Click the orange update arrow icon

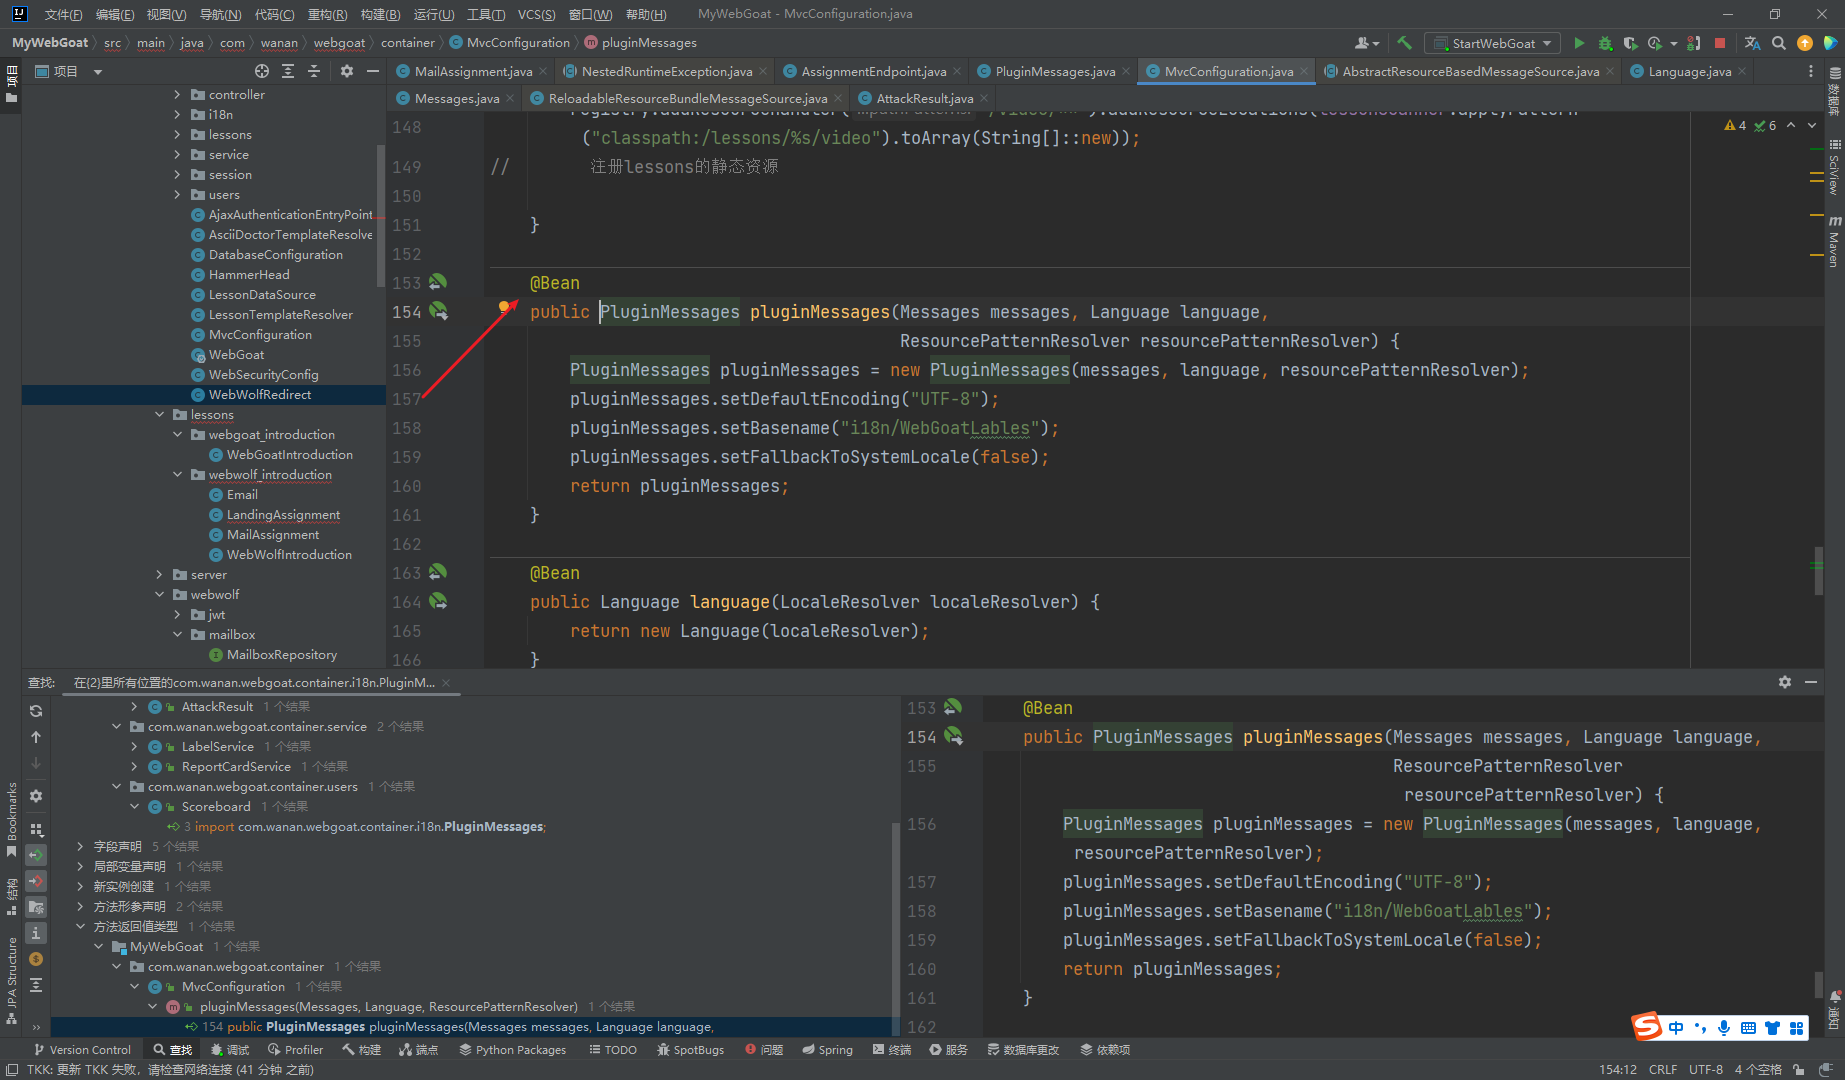point(1805,43)
